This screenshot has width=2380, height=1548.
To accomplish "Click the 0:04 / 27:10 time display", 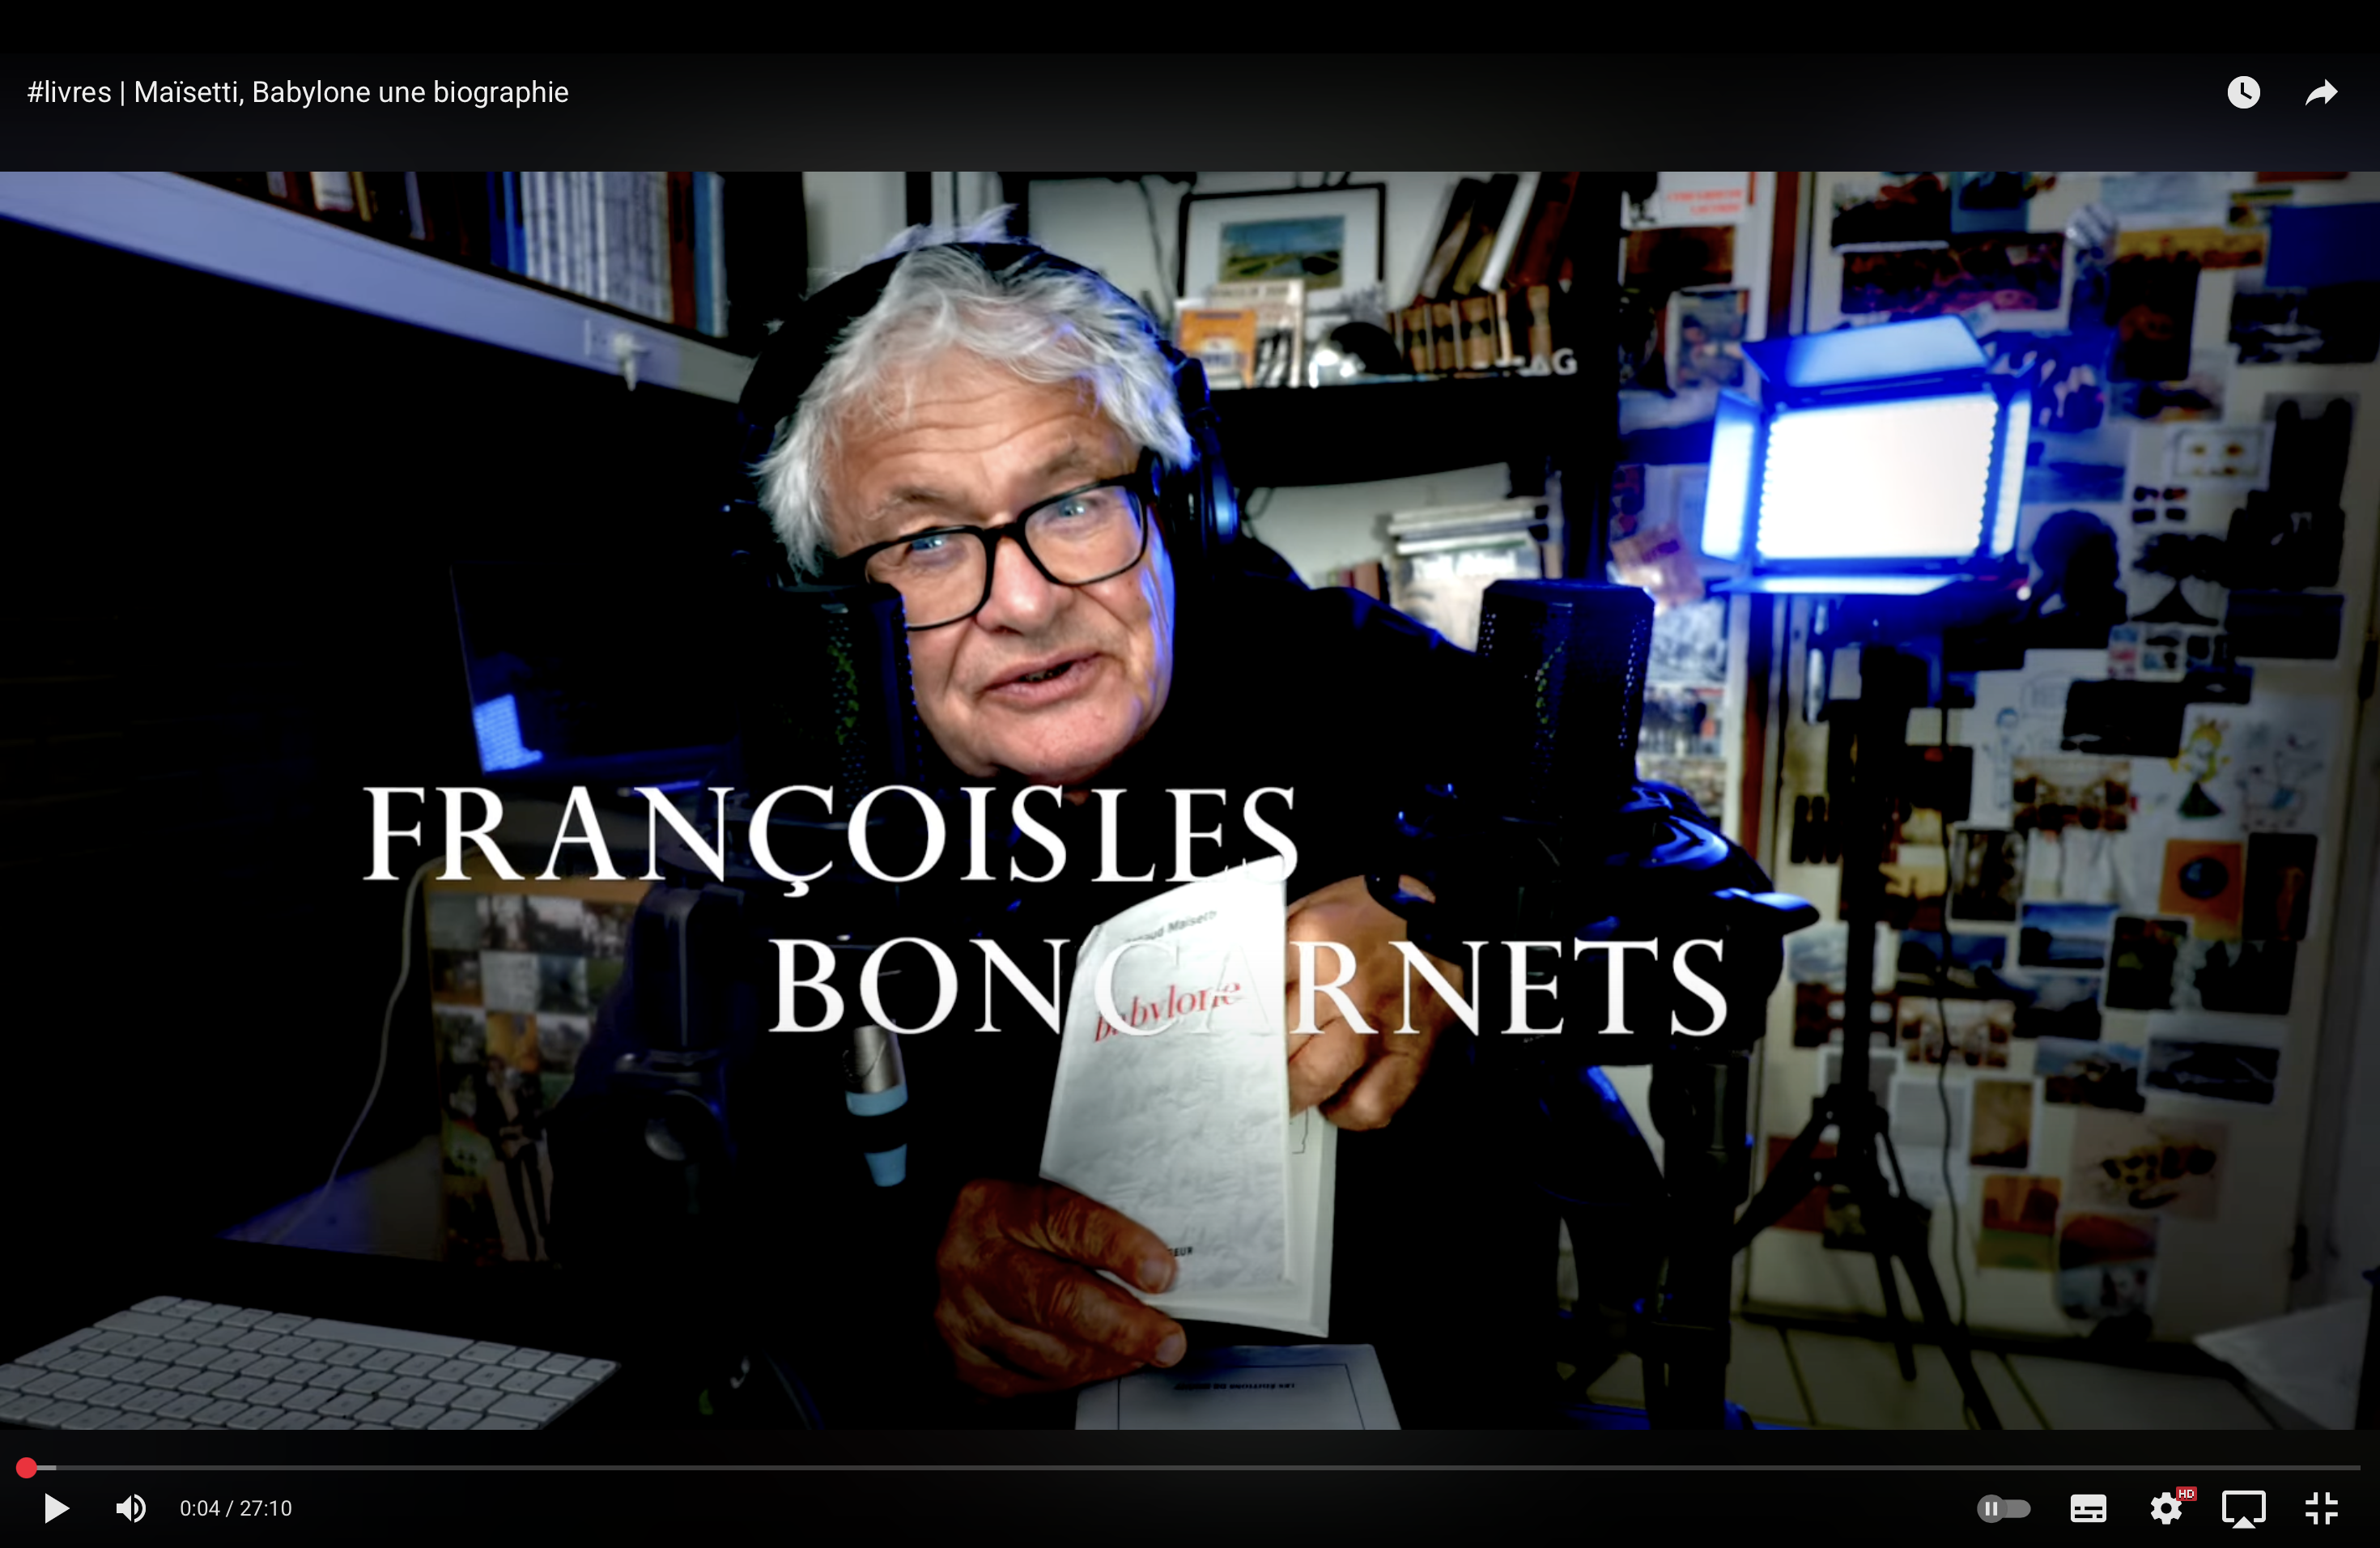I will tap(235, 1508).
